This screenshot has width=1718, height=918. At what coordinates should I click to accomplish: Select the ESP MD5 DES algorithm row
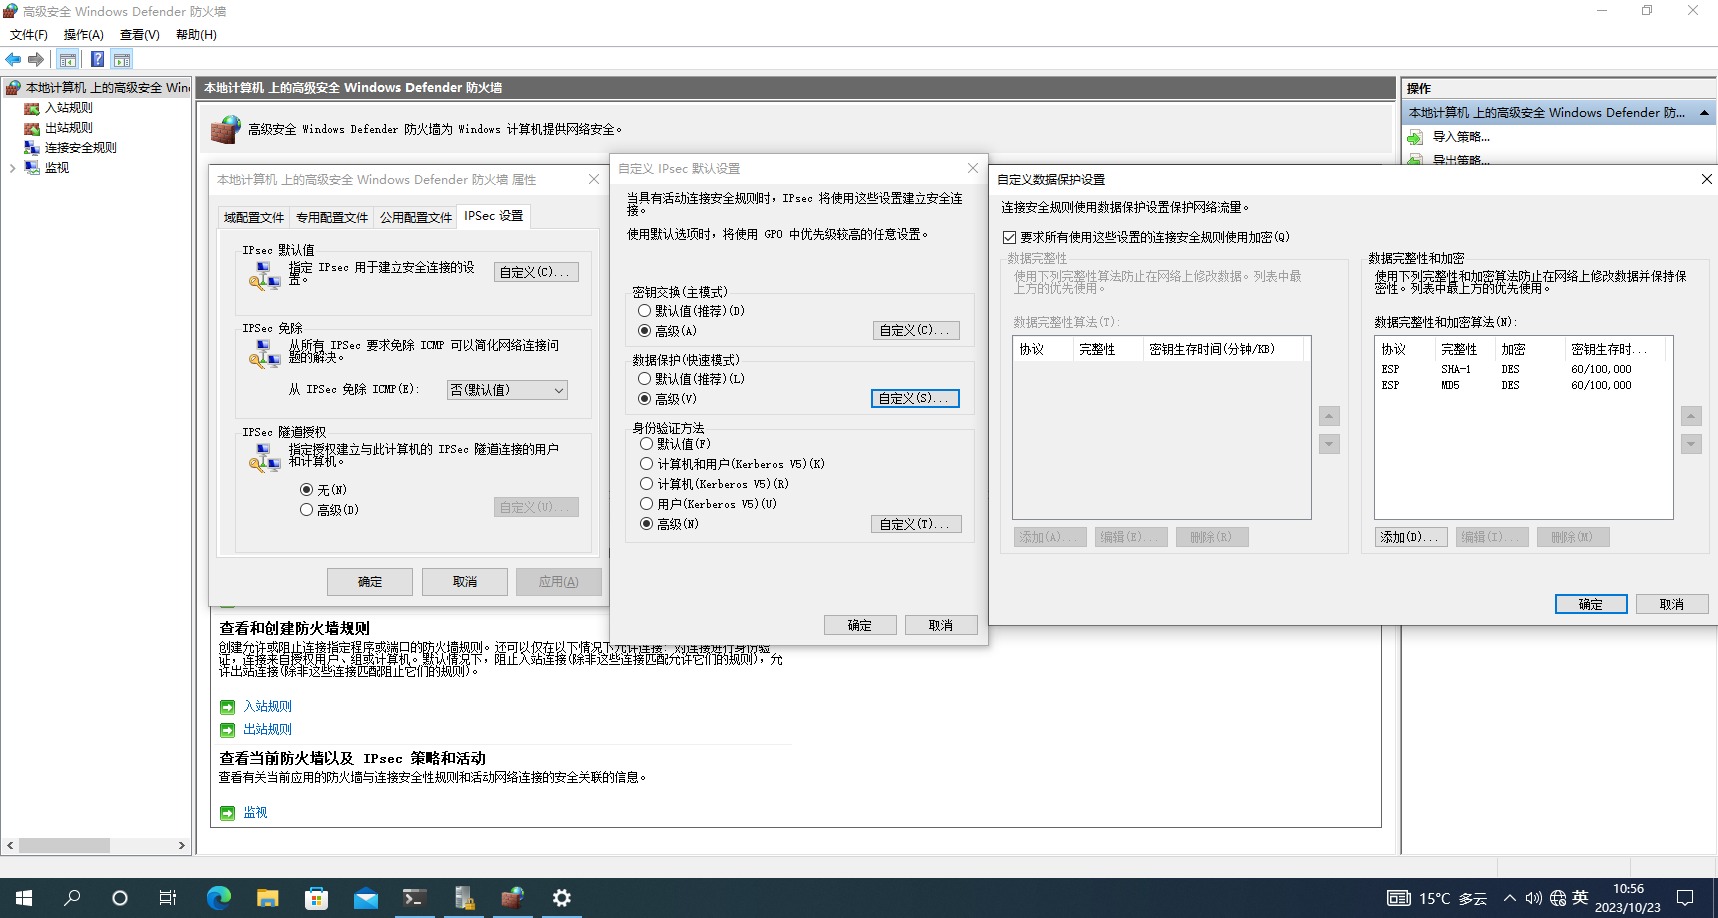[1521, 385]
